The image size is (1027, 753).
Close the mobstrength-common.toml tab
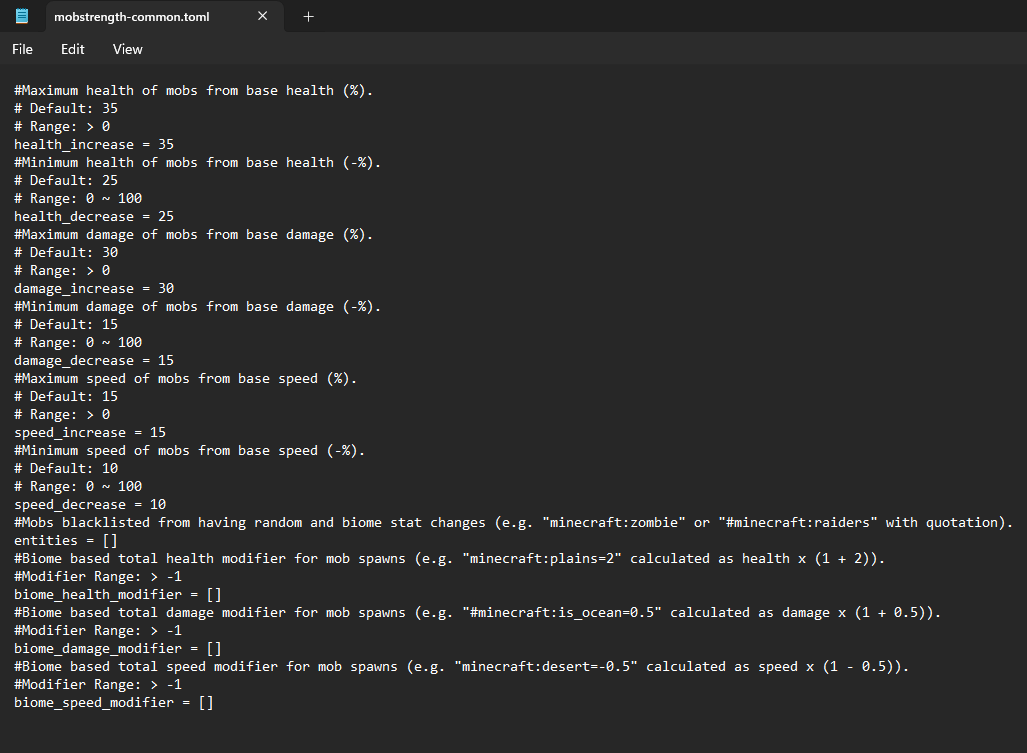pyautogui.click(x=263, y=16)
